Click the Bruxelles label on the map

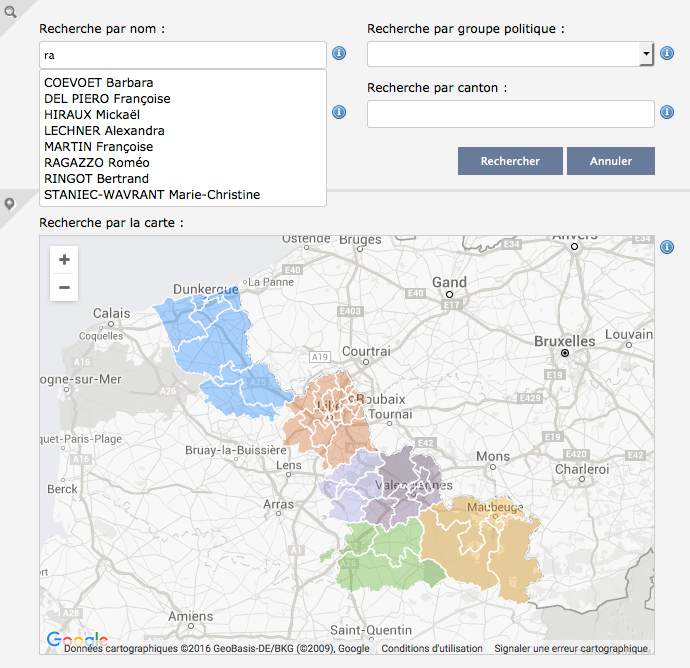click(x=565, y=341)
